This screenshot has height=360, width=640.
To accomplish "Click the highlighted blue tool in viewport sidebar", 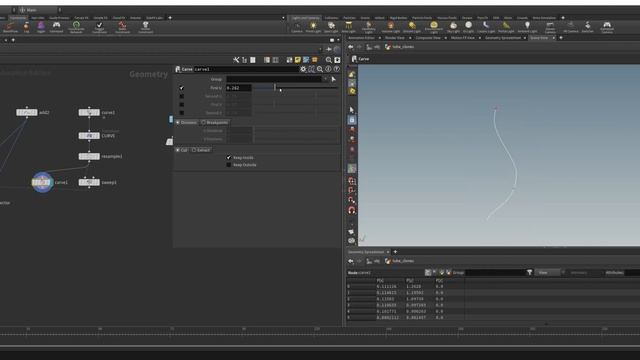I will click(351, 120).
